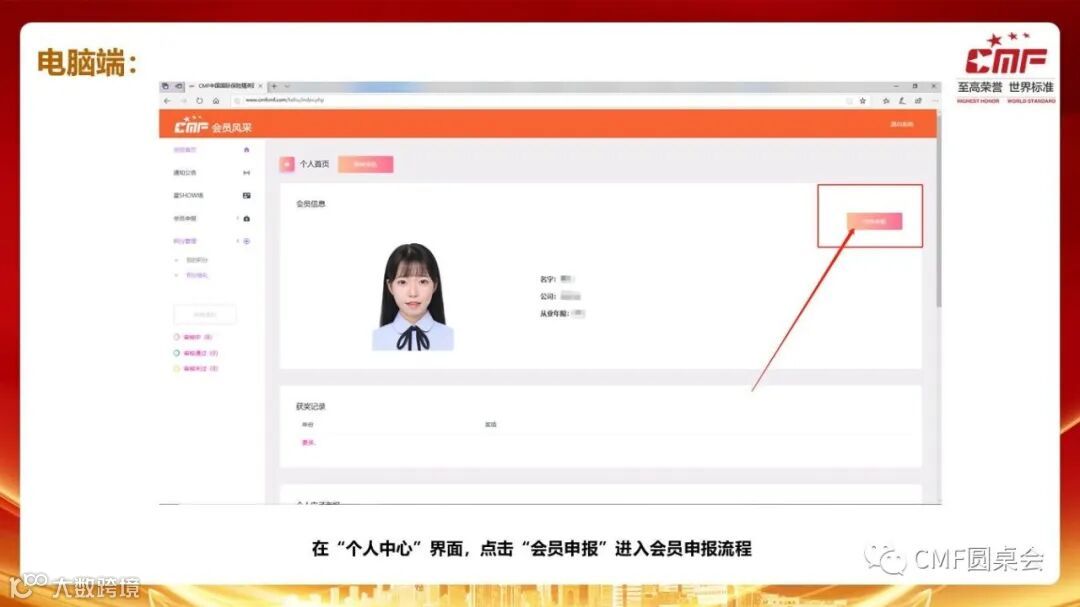The image size is (1080, 607).
Task: Select the pink circle 审核中 status
Action: point(193,337)
